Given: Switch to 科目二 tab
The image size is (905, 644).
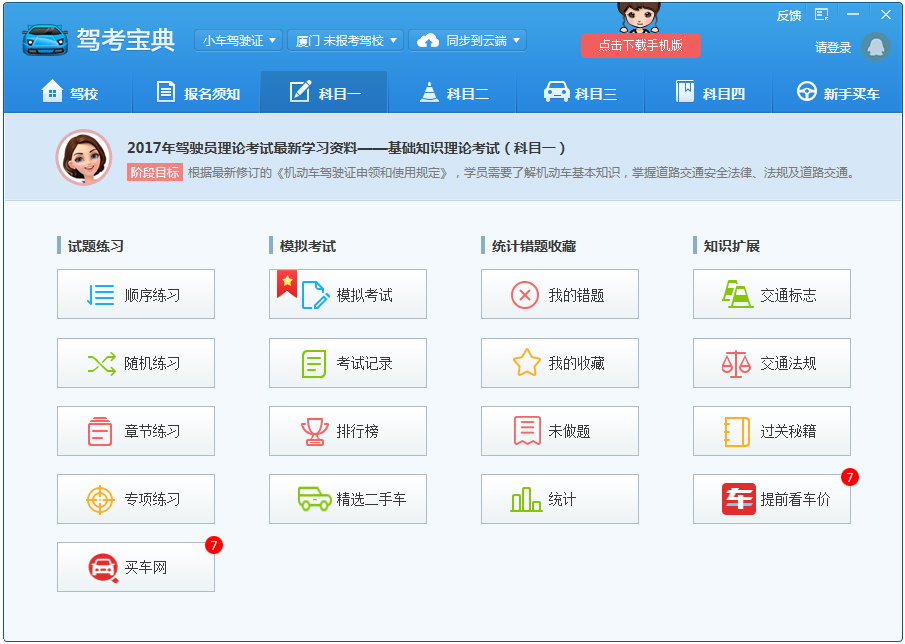Looking at the screenshot, I should click(x=452, y=93).
